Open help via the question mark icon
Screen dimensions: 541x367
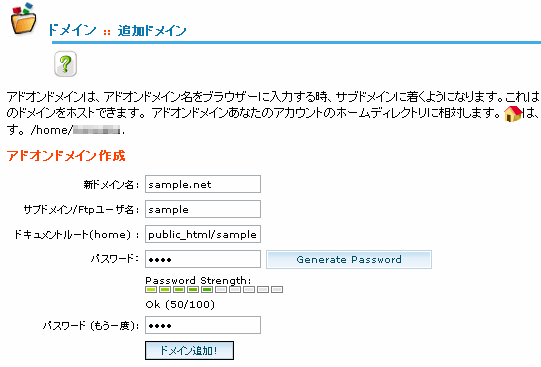tap(66, 64)
